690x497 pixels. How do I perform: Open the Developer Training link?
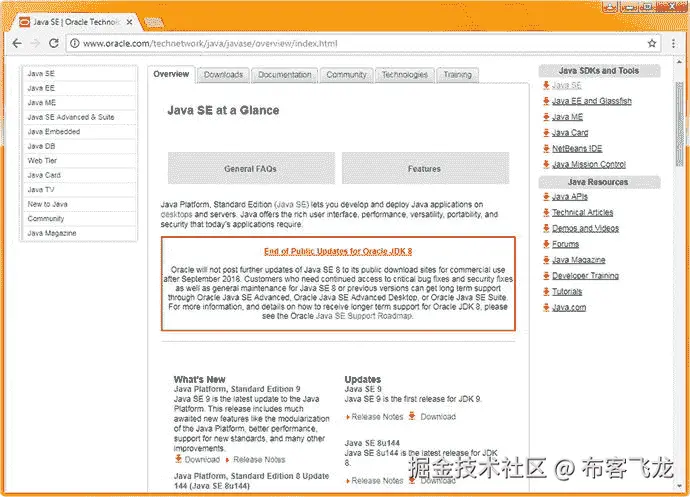pos(585,276)
